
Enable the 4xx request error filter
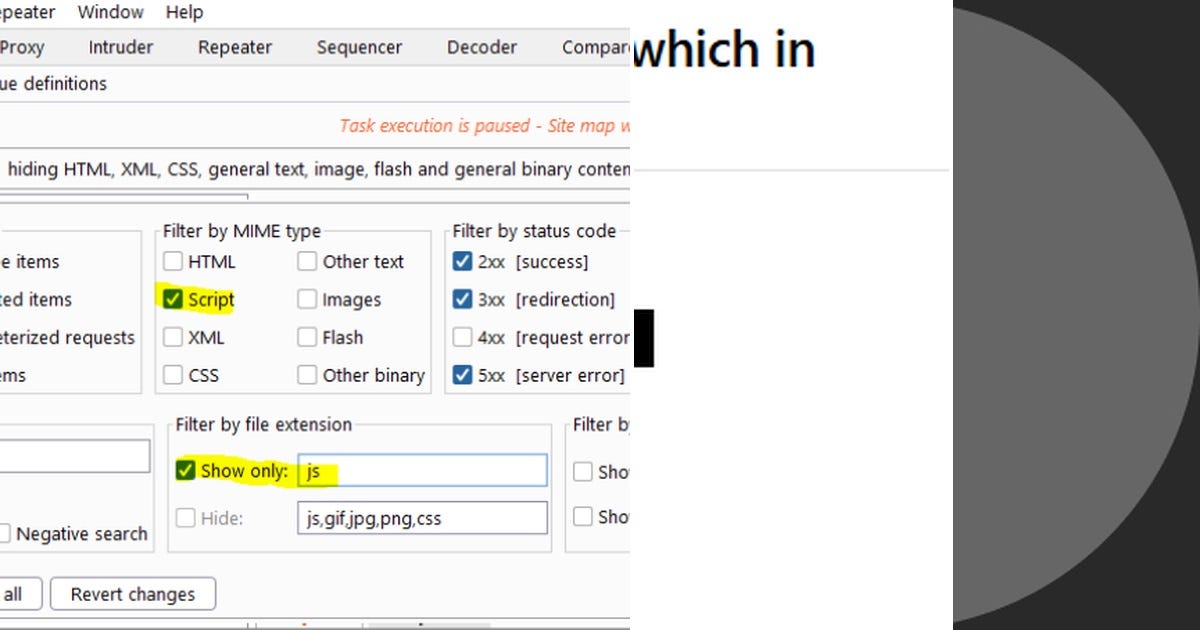(462, 337)
